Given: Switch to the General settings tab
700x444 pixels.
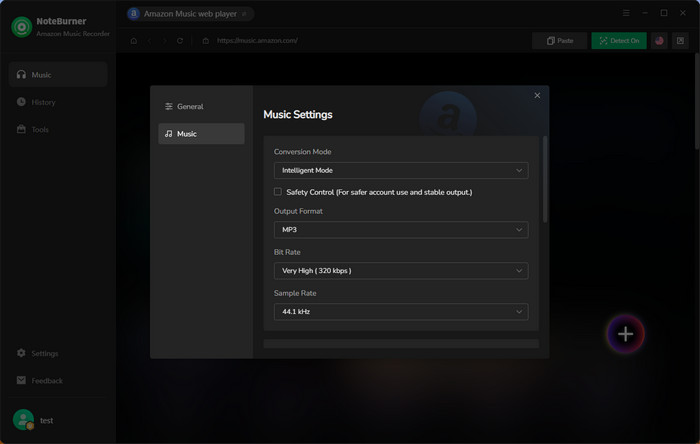Looking at the screenshot, I should [201, 106].
